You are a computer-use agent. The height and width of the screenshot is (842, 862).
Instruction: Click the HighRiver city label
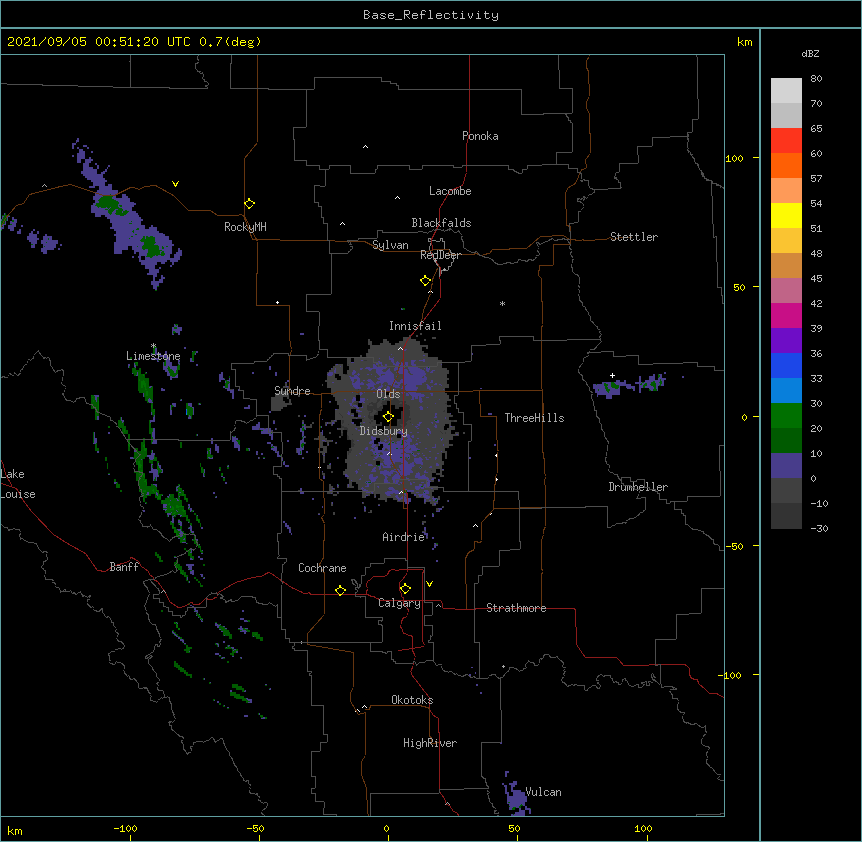tap(430, 743)
